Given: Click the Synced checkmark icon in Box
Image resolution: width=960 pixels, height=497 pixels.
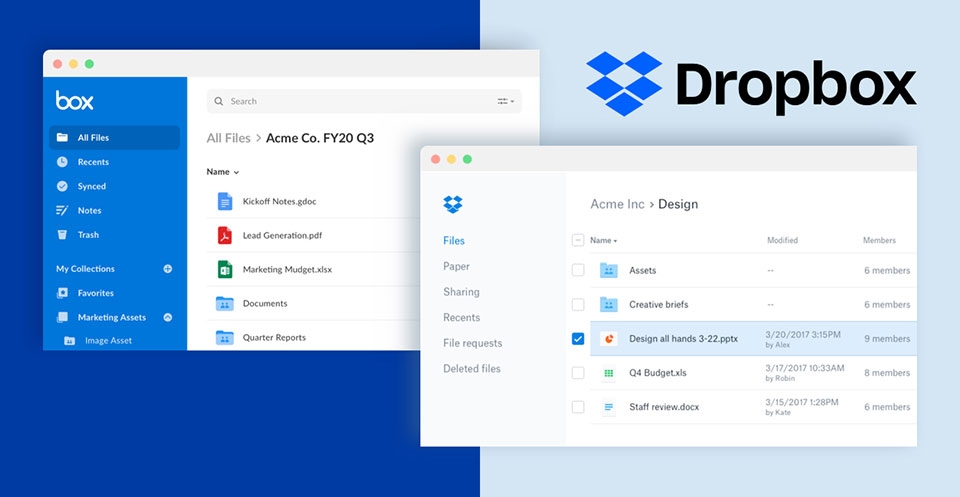Looking at the screenshot, I should [x=62, y=186].
